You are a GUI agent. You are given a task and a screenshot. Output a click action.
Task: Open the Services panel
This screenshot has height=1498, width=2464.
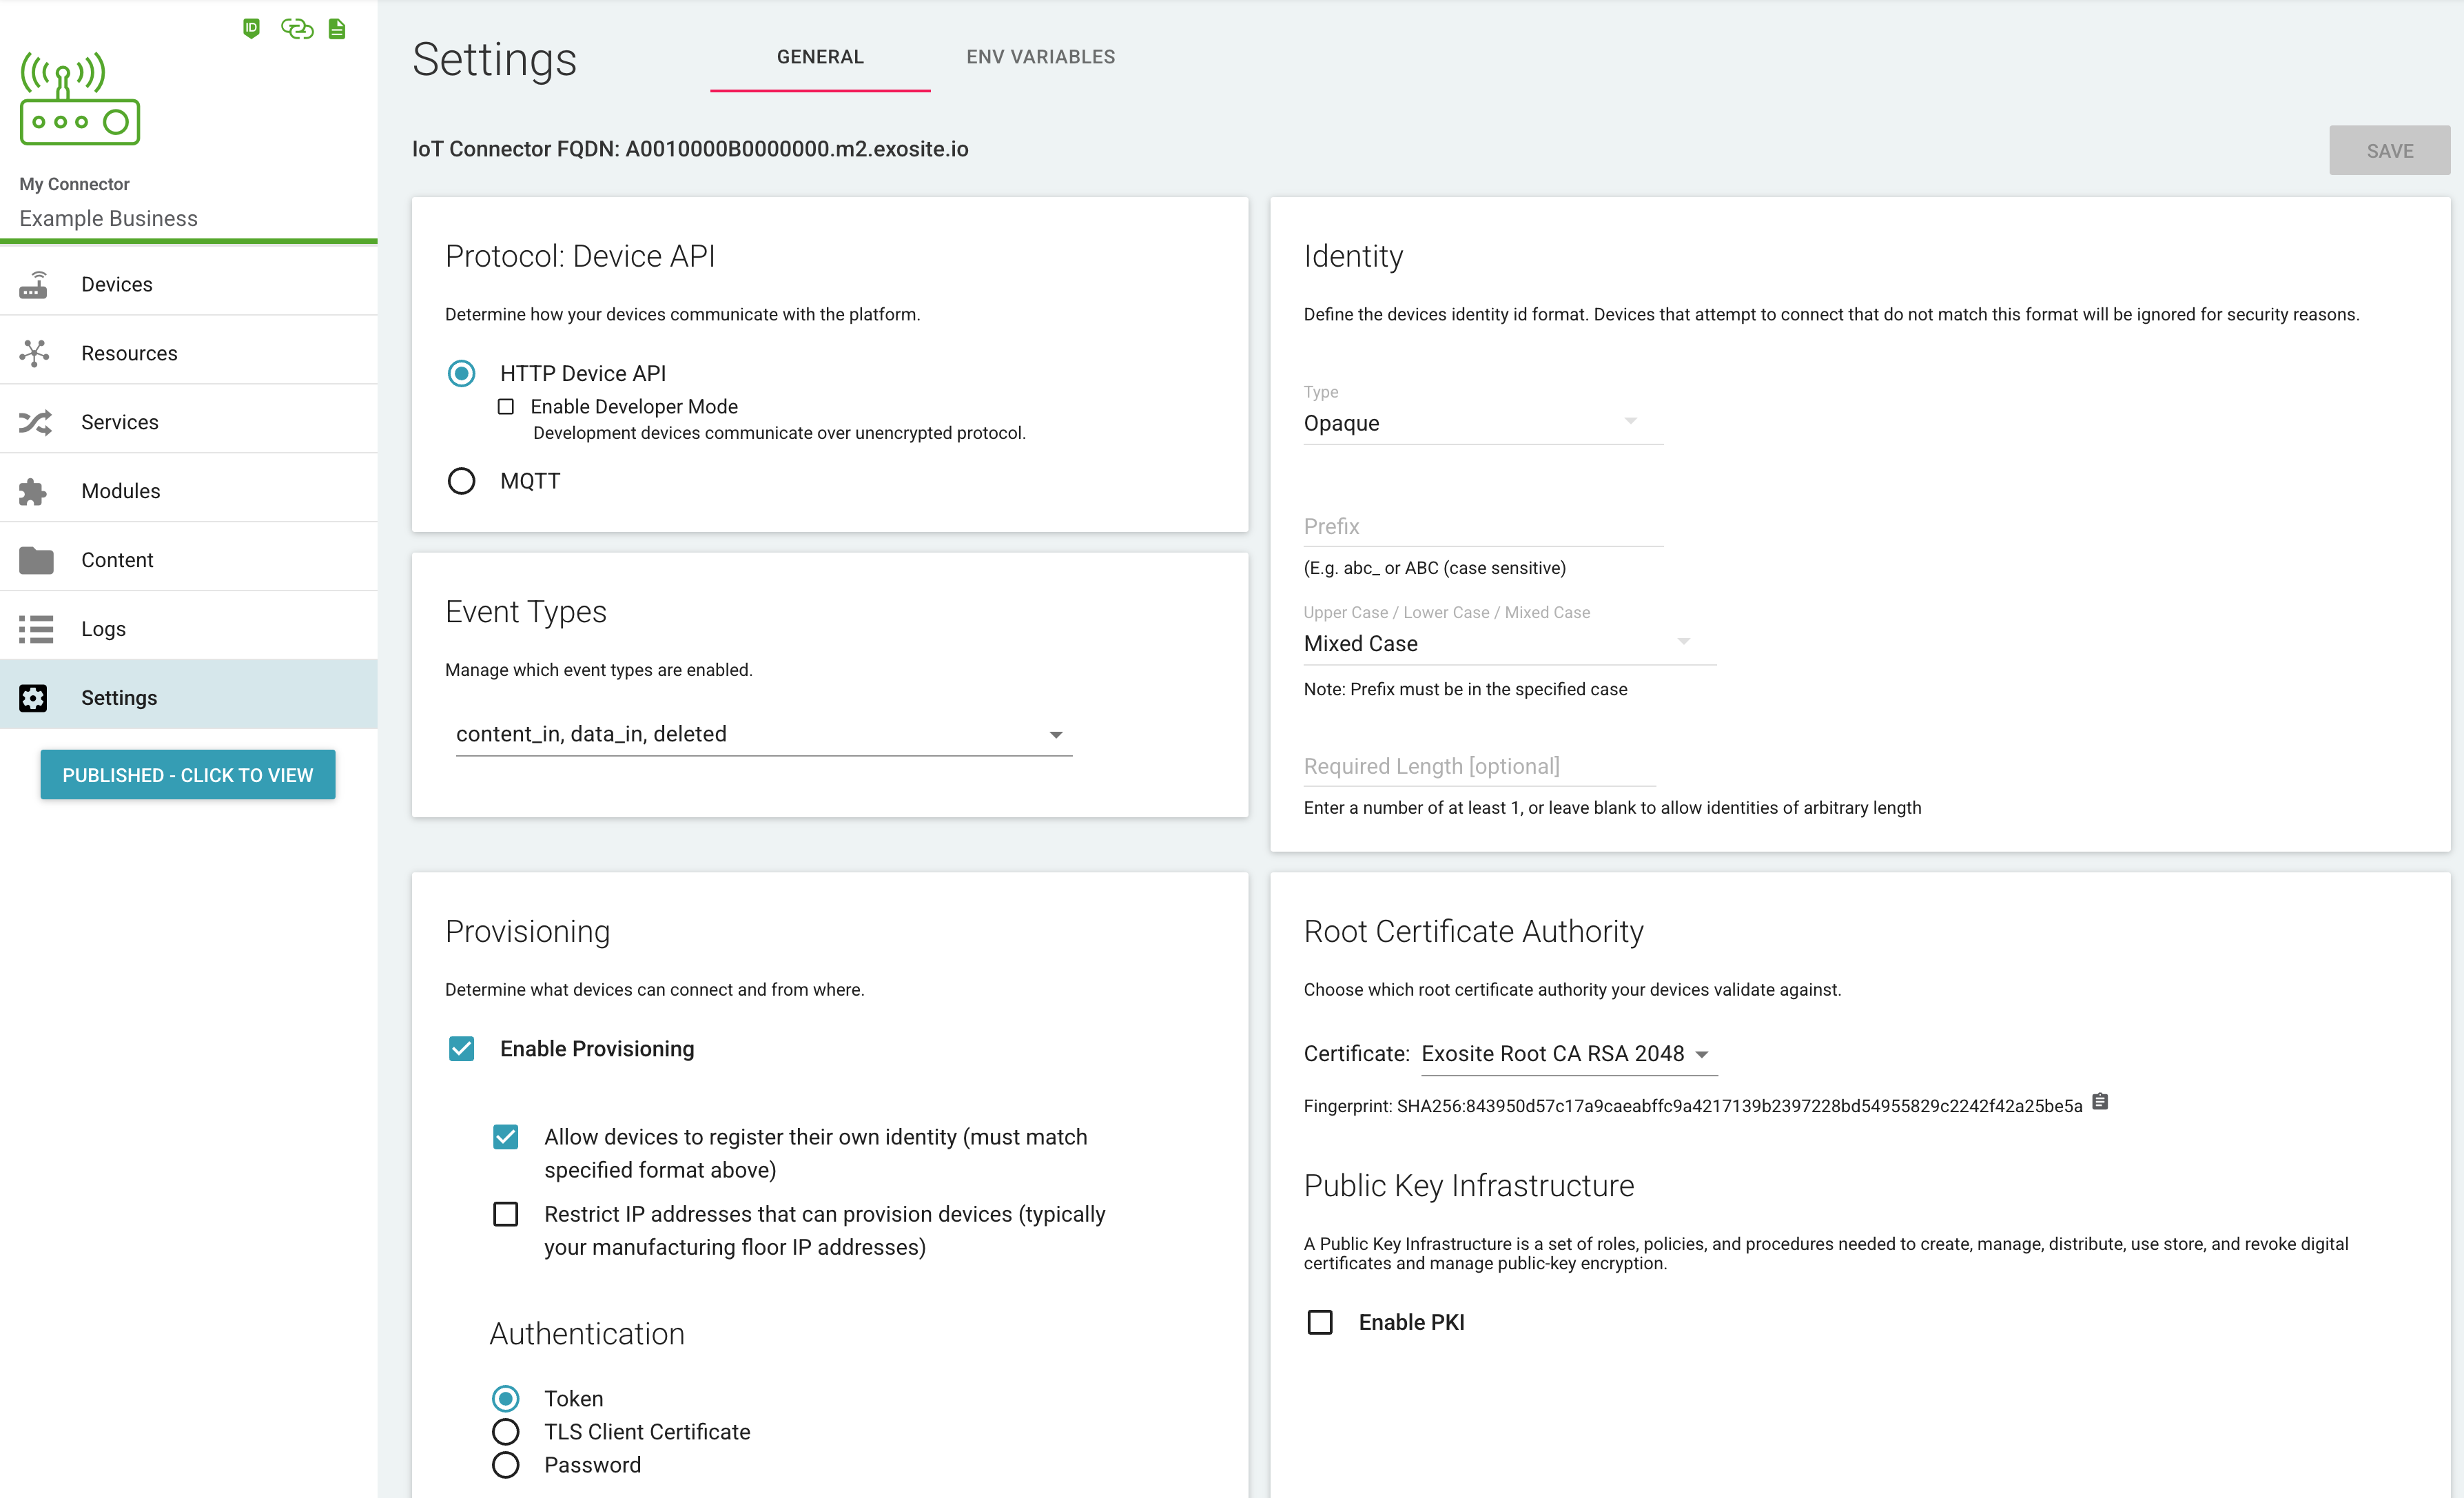point(120,421)
